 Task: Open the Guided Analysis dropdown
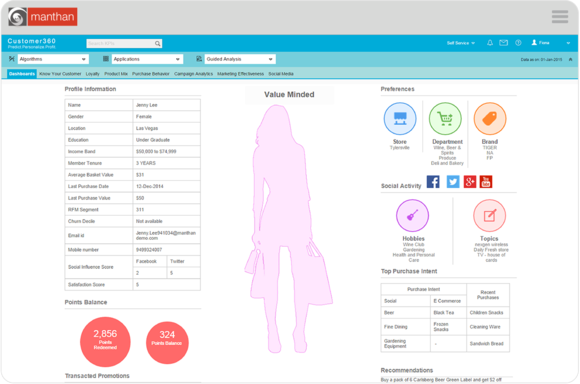240,59
